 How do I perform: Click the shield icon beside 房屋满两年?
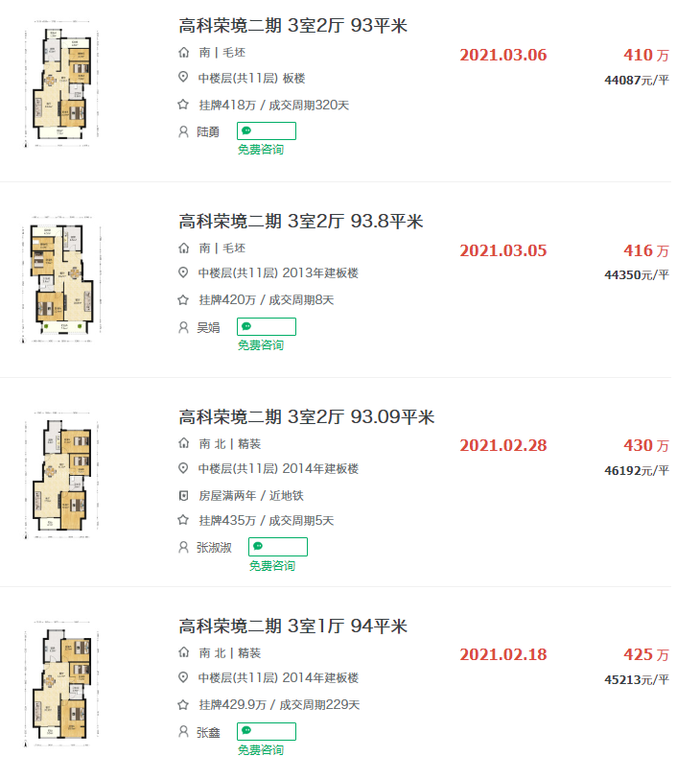pos(183,495)
